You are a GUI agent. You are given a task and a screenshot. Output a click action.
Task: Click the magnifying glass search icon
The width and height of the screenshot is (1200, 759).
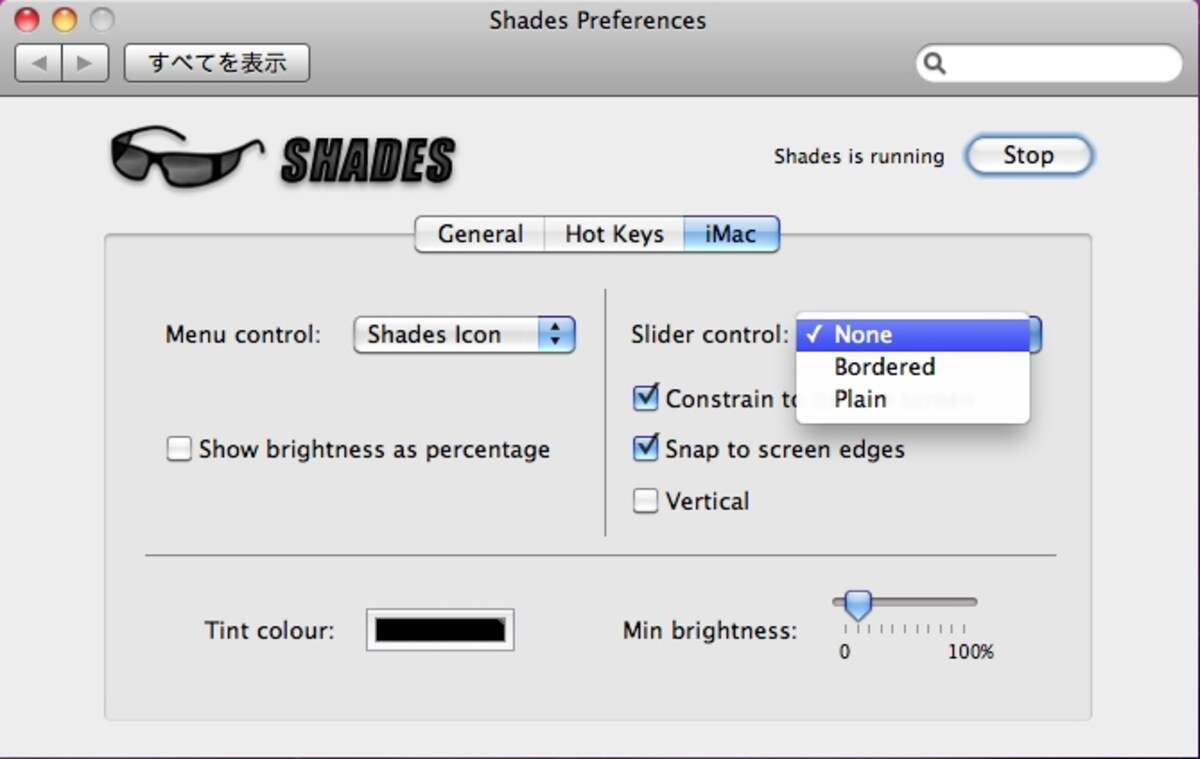[x=934, y=63]
